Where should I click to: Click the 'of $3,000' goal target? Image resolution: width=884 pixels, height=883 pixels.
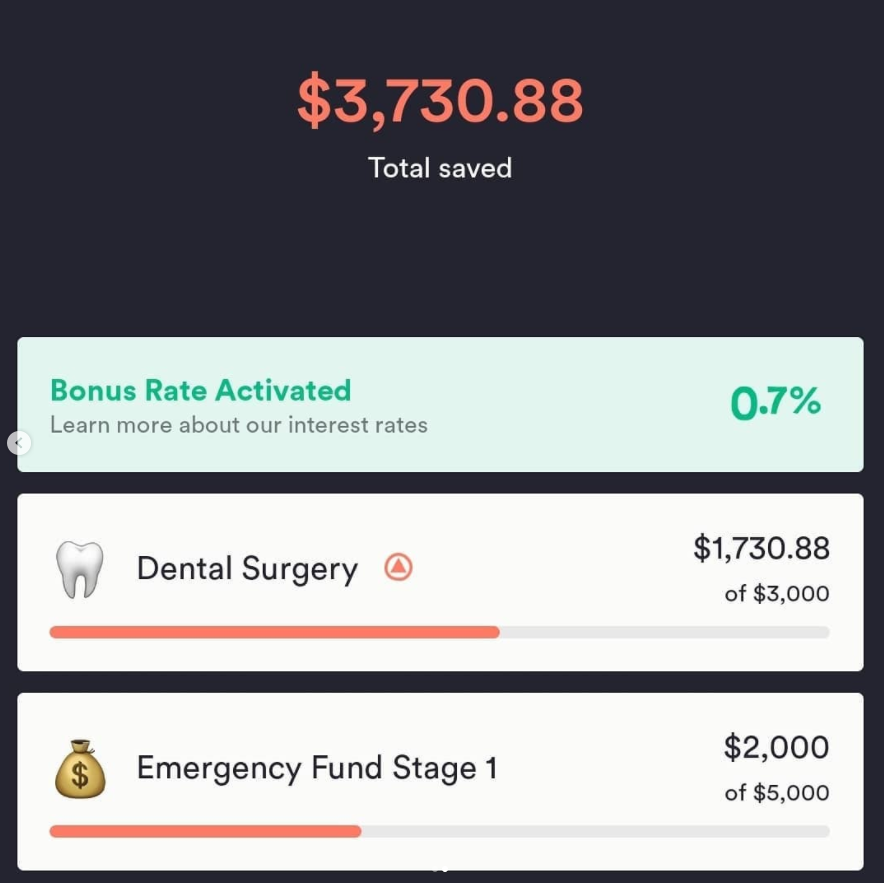[777, 594]
